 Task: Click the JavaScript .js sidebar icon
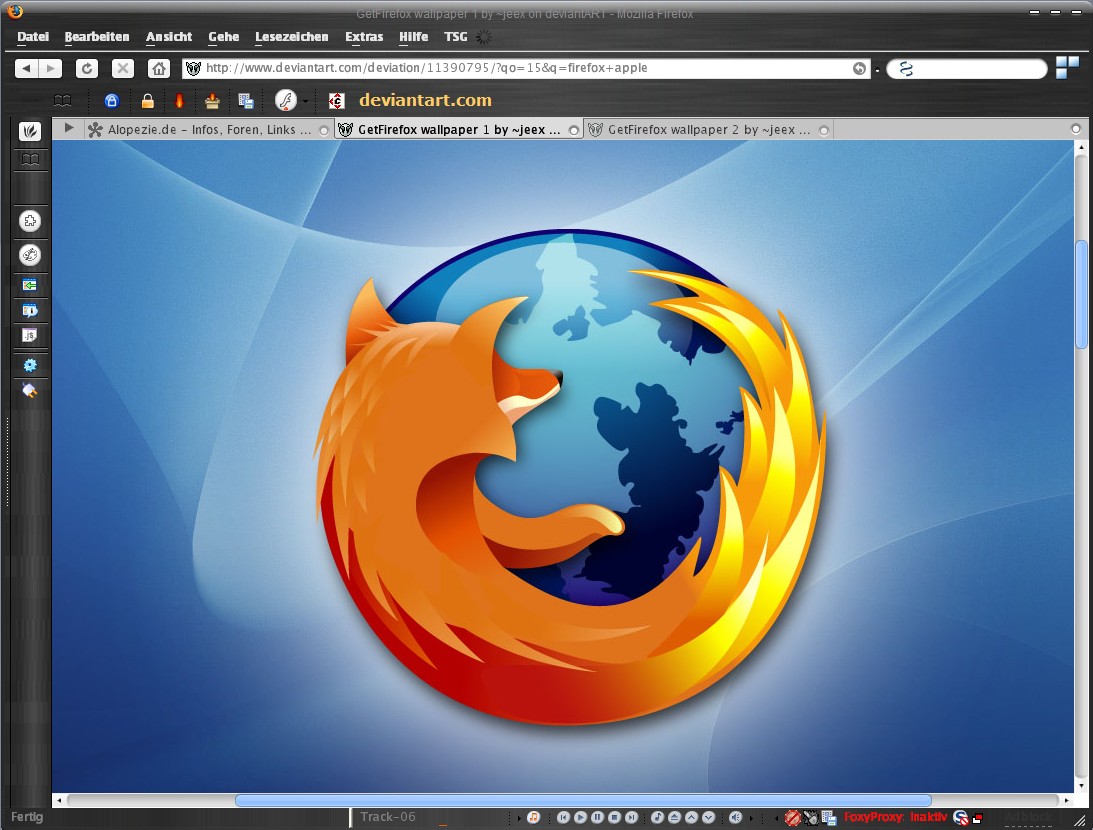coord(30,335)
